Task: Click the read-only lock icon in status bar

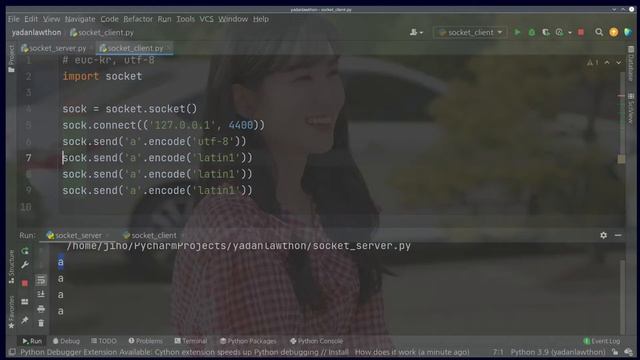Action: [615, 352]
